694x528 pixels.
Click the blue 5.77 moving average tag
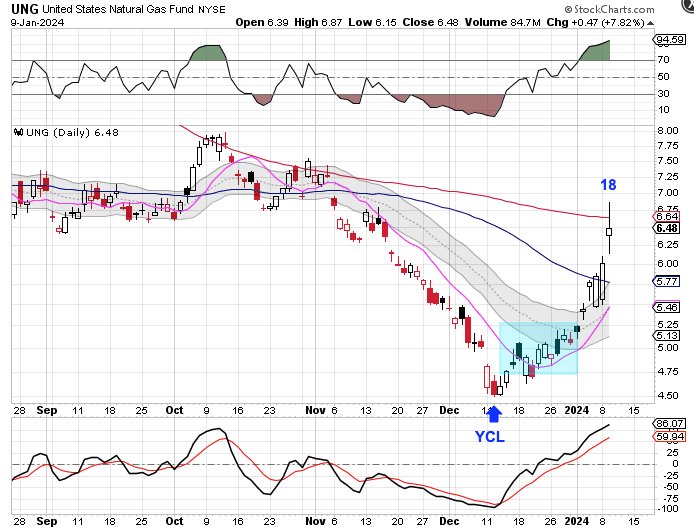point(668,282)
